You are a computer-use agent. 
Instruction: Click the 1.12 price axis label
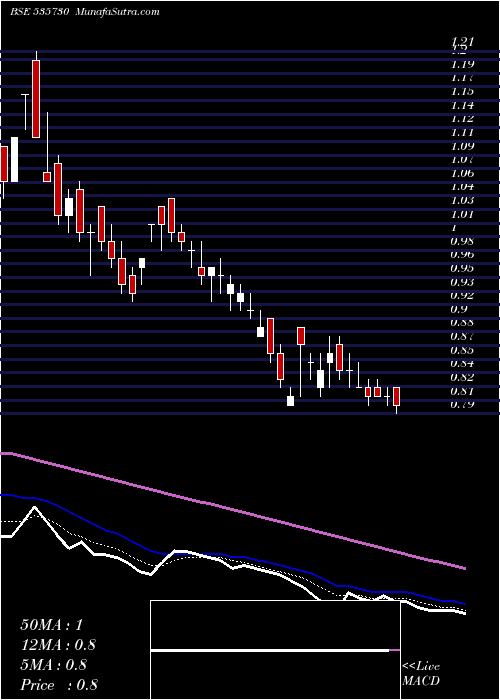[462, 119]
